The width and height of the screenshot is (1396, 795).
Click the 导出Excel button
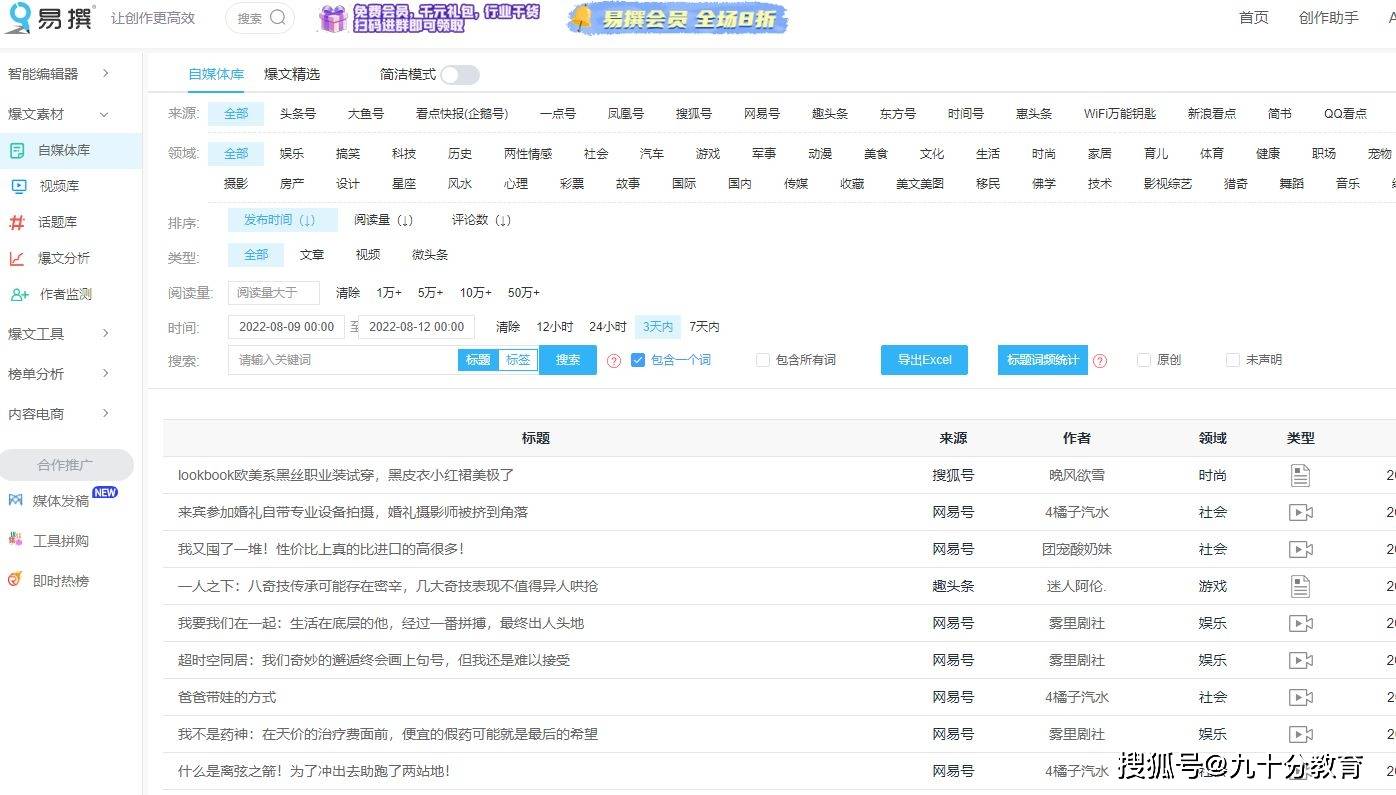[x=924, y=360]
